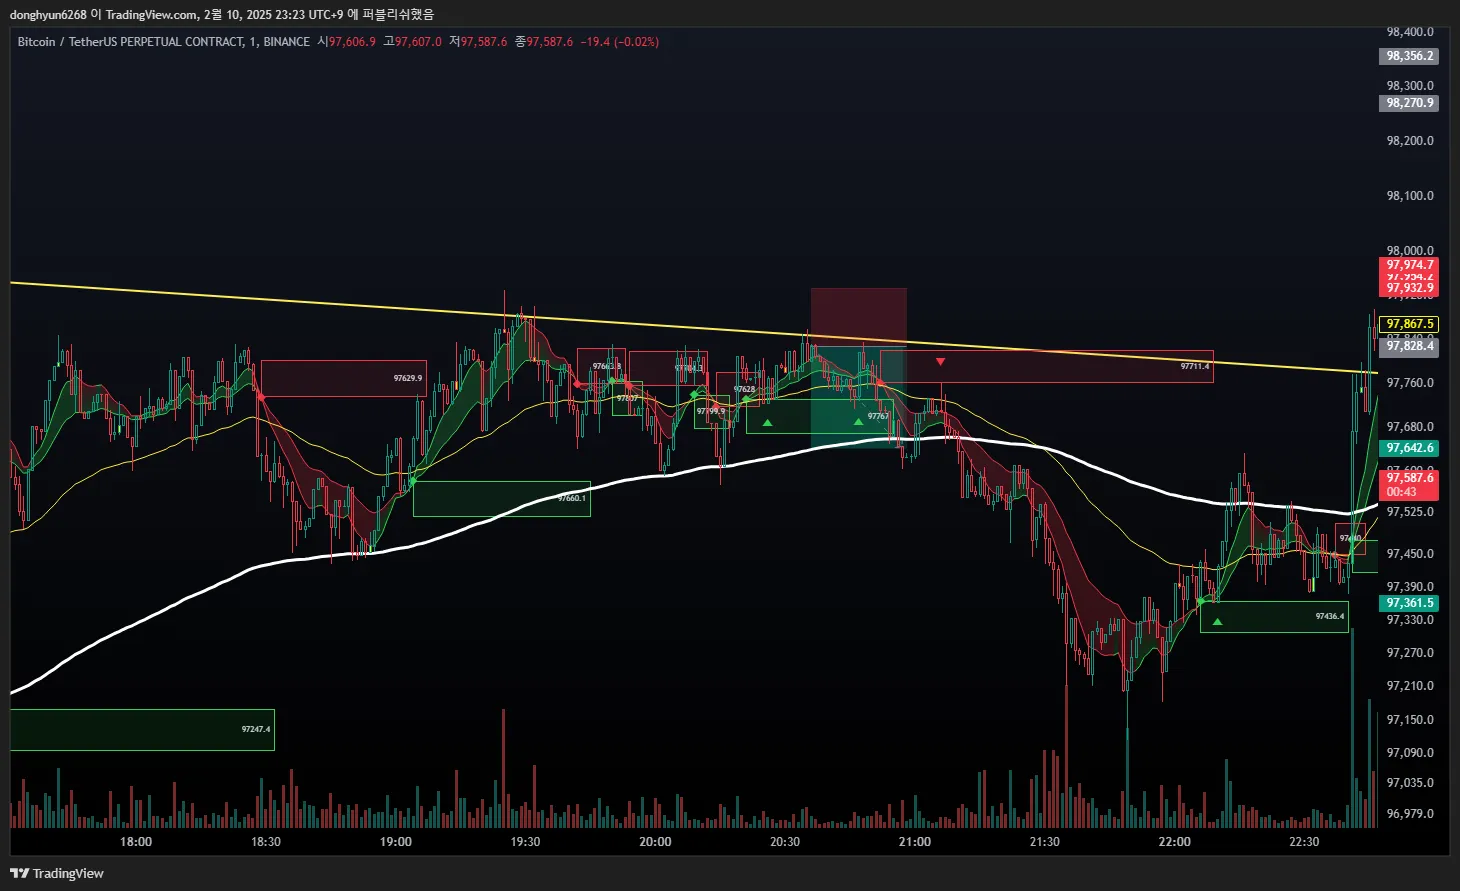Click the 98,200.0 price axis tick
The width and height of the screenshot is (1460, 891).
[1410, 141]
